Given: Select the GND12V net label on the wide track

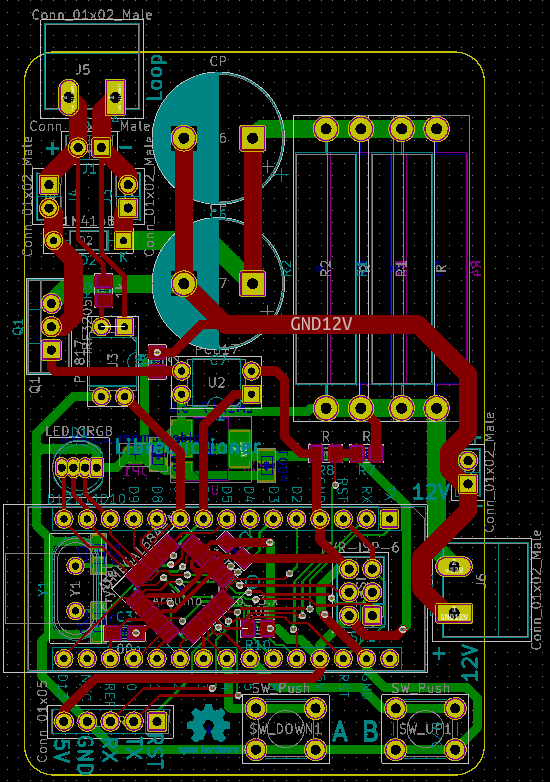Looking at the screenshot, I should point(321,325).
